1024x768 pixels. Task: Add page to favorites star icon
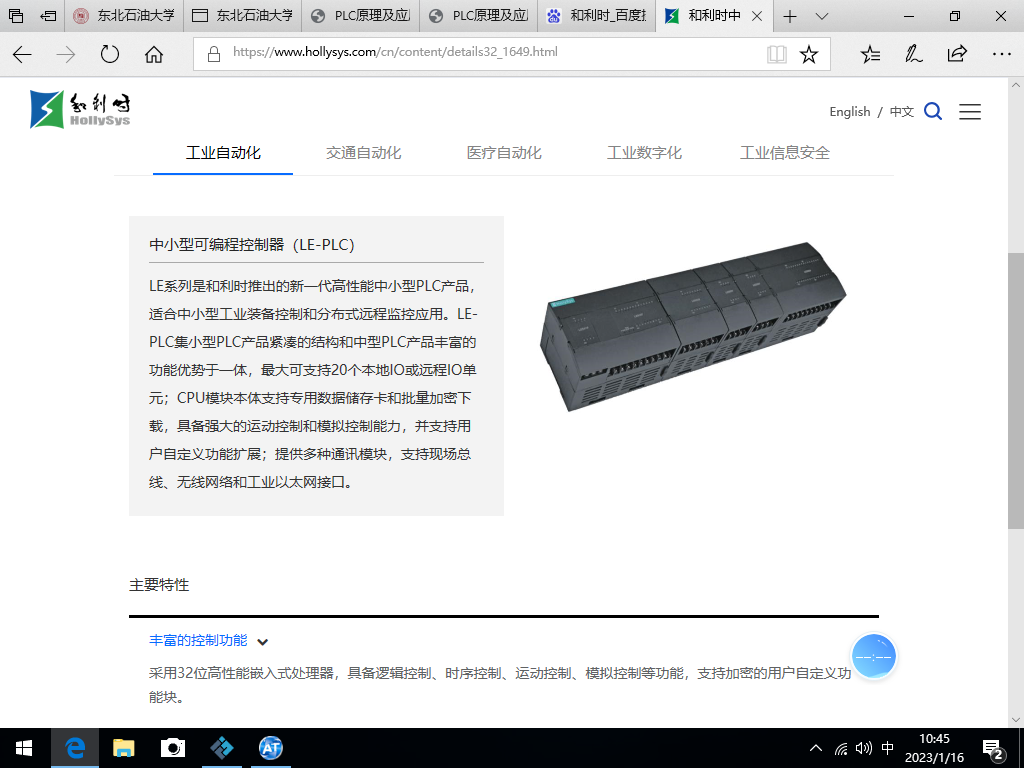pyautogui.click(x=809, y=54)
